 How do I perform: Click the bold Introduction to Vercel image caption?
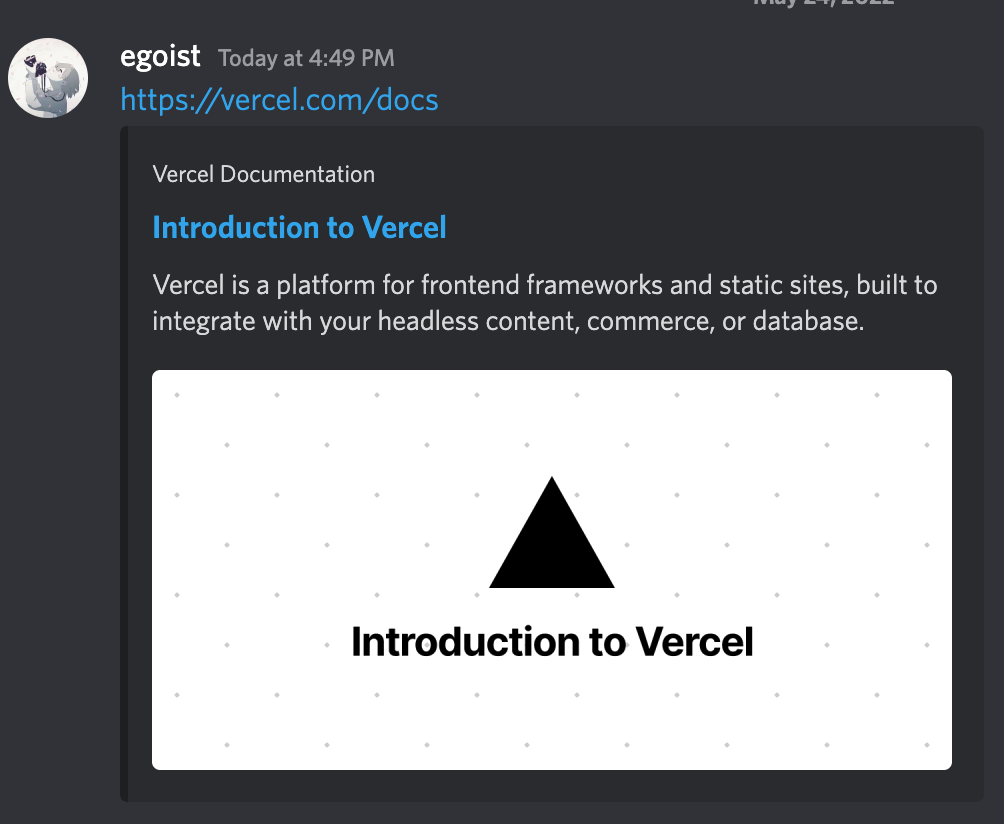point(552,642)
